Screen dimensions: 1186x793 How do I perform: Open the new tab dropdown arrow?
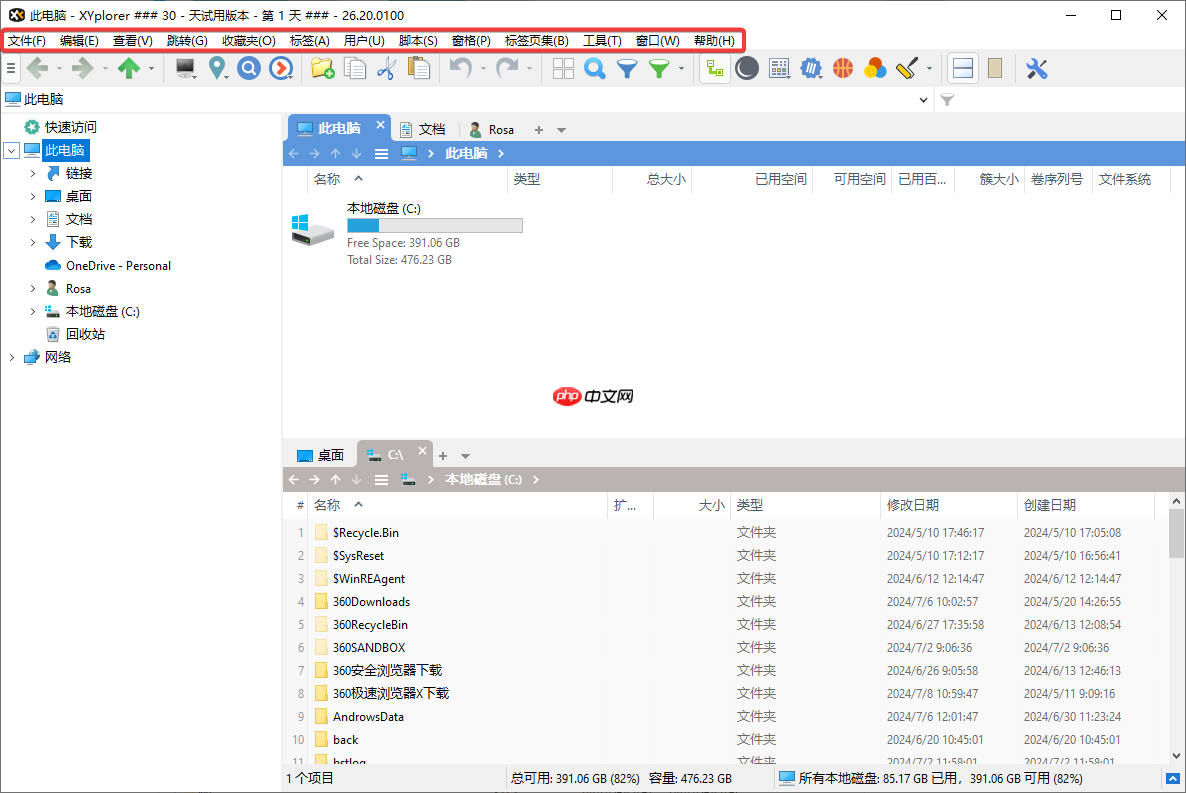point(561,129)
